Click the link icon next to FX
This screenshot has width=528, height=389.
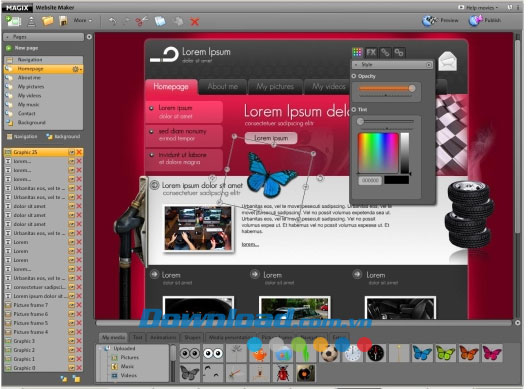(385, 52)
